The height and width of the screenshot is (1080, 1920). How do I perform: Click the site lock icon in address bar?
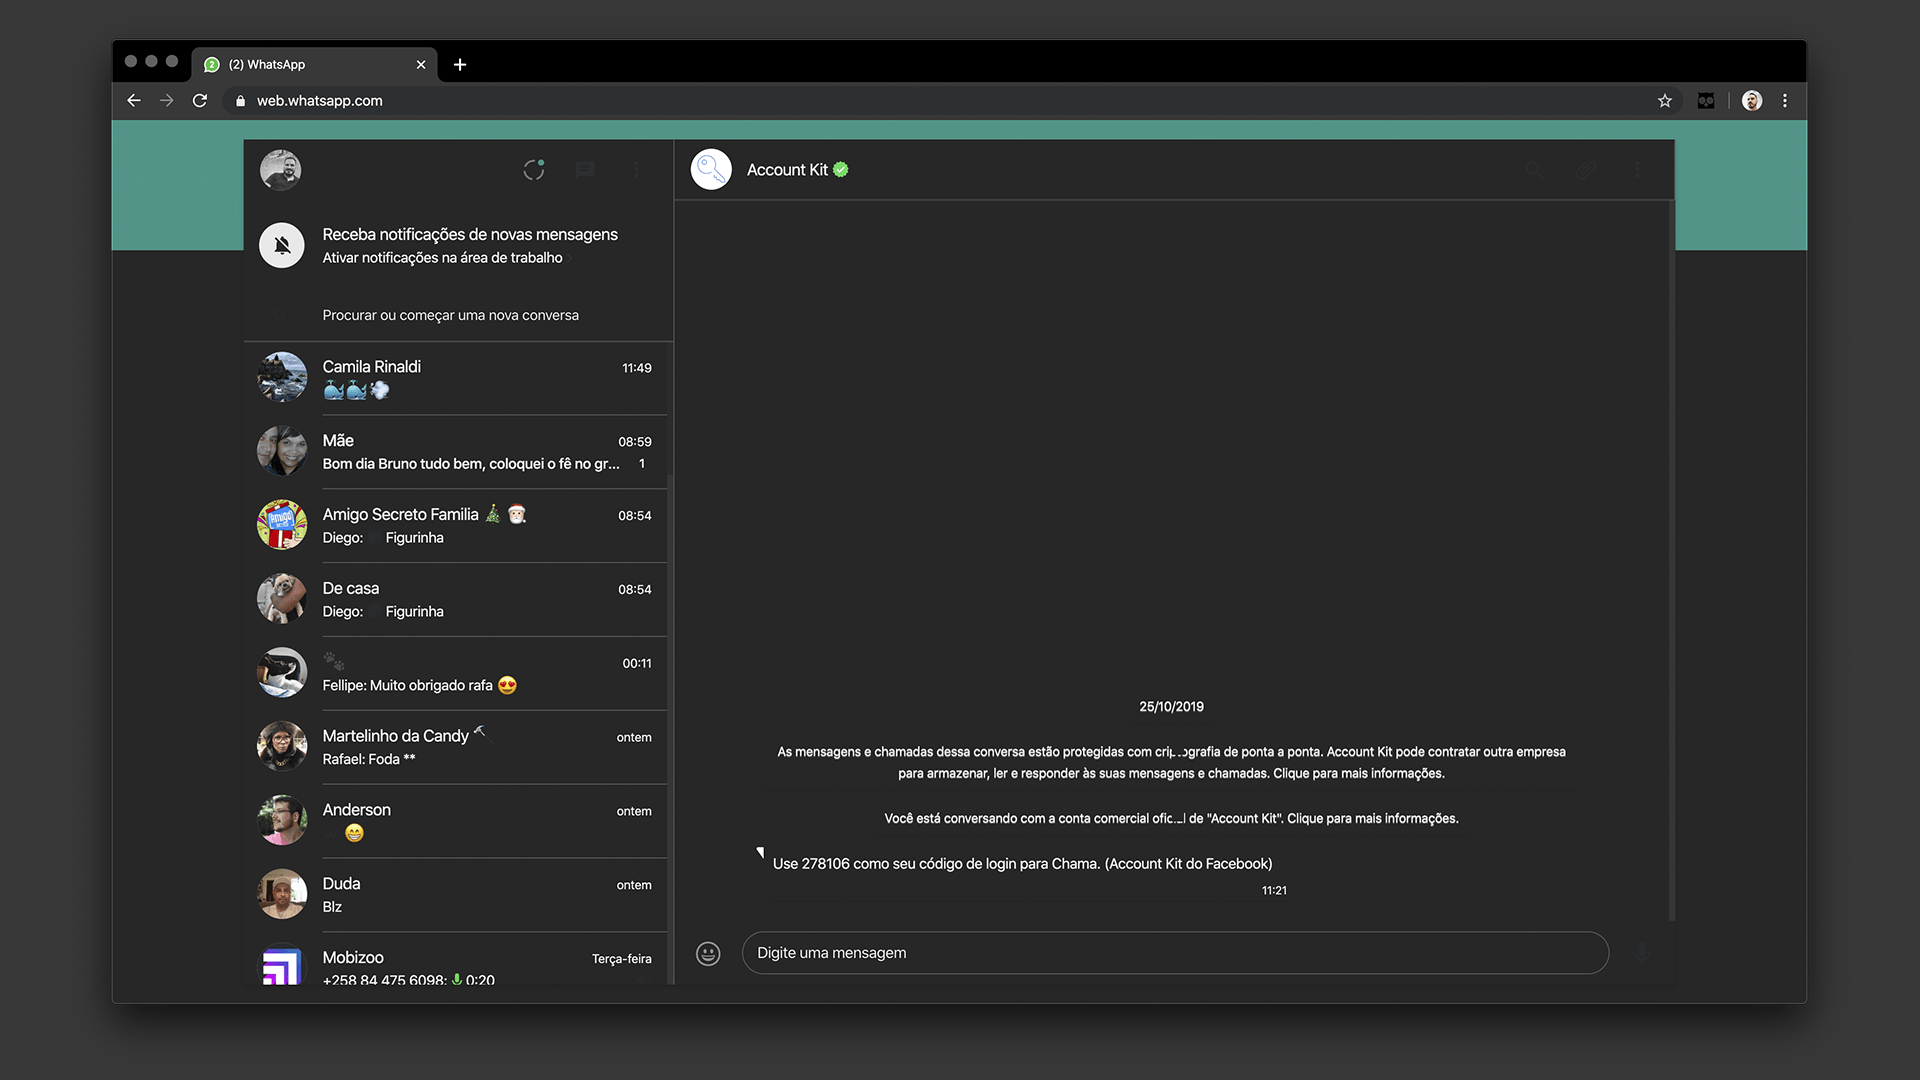coord(240,101)
